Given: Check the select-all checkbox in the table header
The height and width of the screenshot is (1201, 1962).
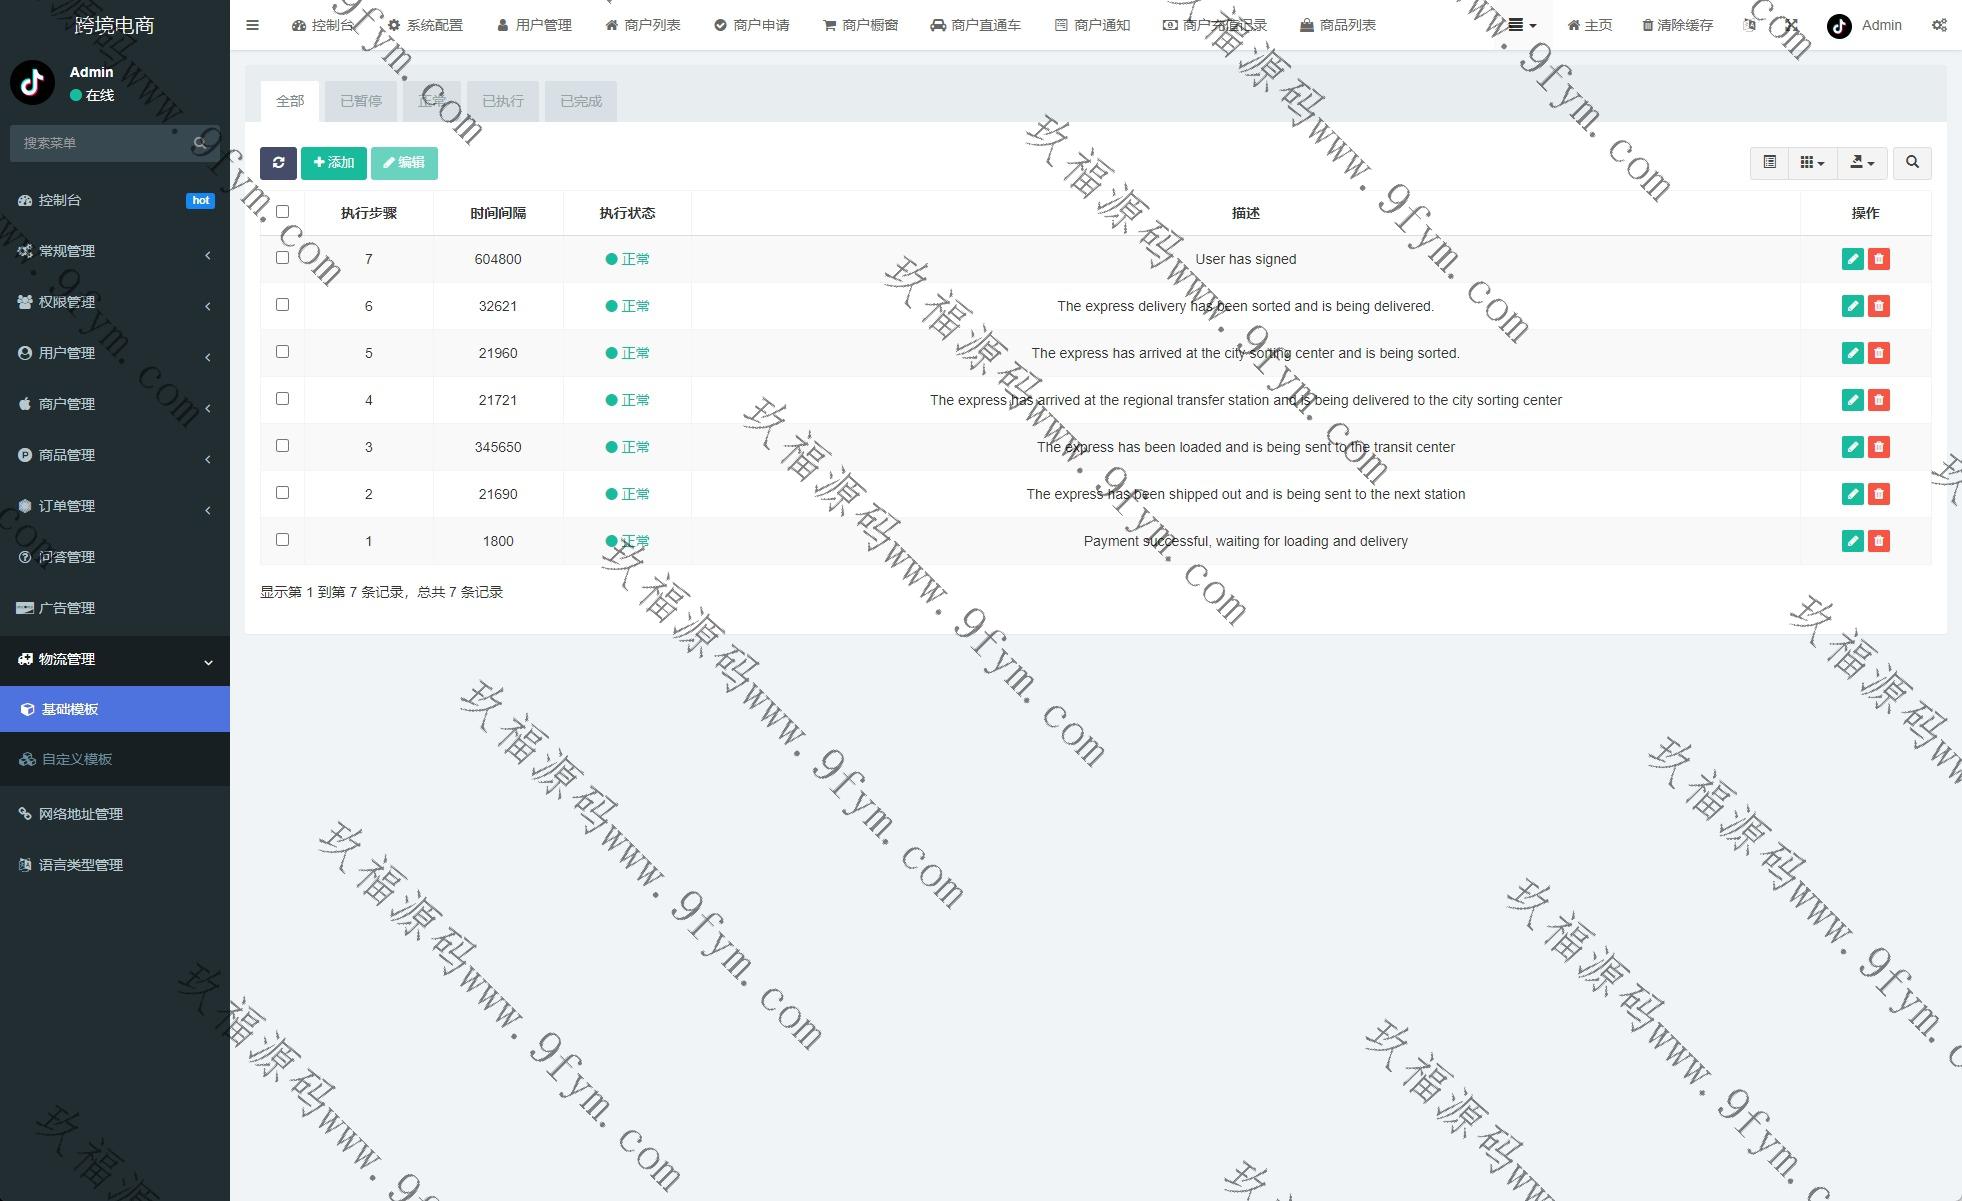Looking at the screenshot, I should [x=282, y=212].
